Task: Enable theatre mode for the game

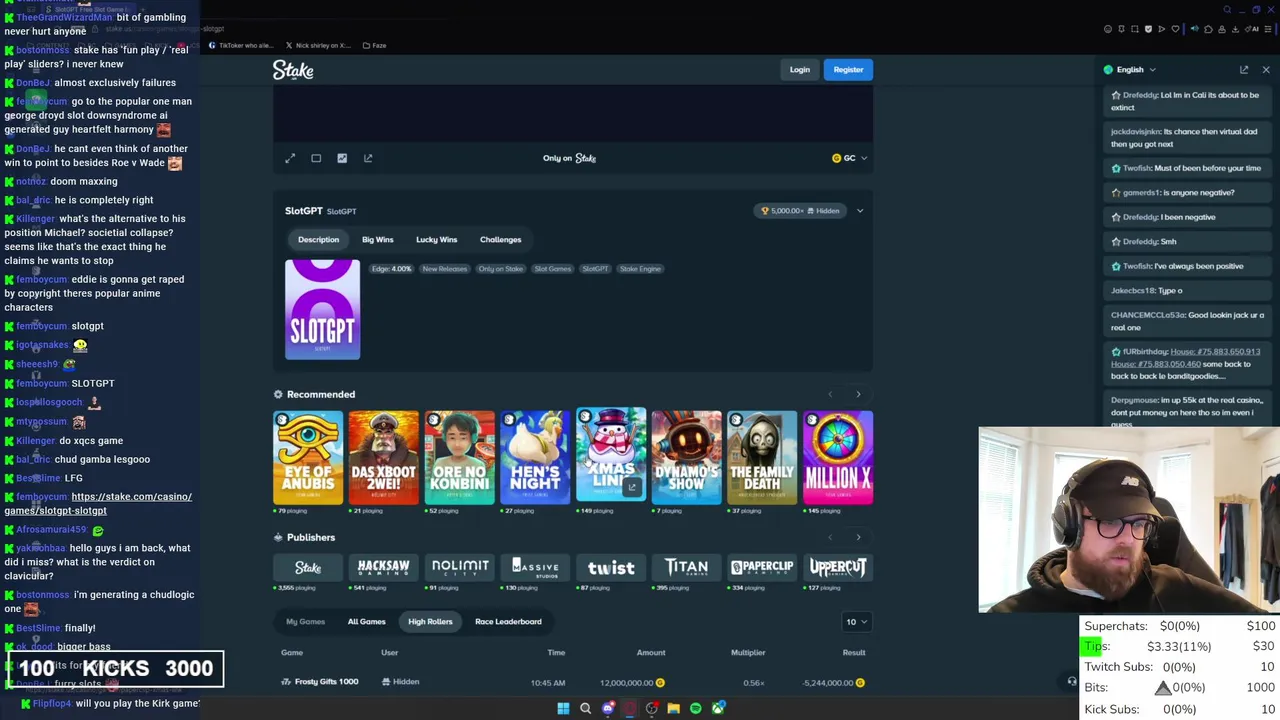Action: (316, 158)
